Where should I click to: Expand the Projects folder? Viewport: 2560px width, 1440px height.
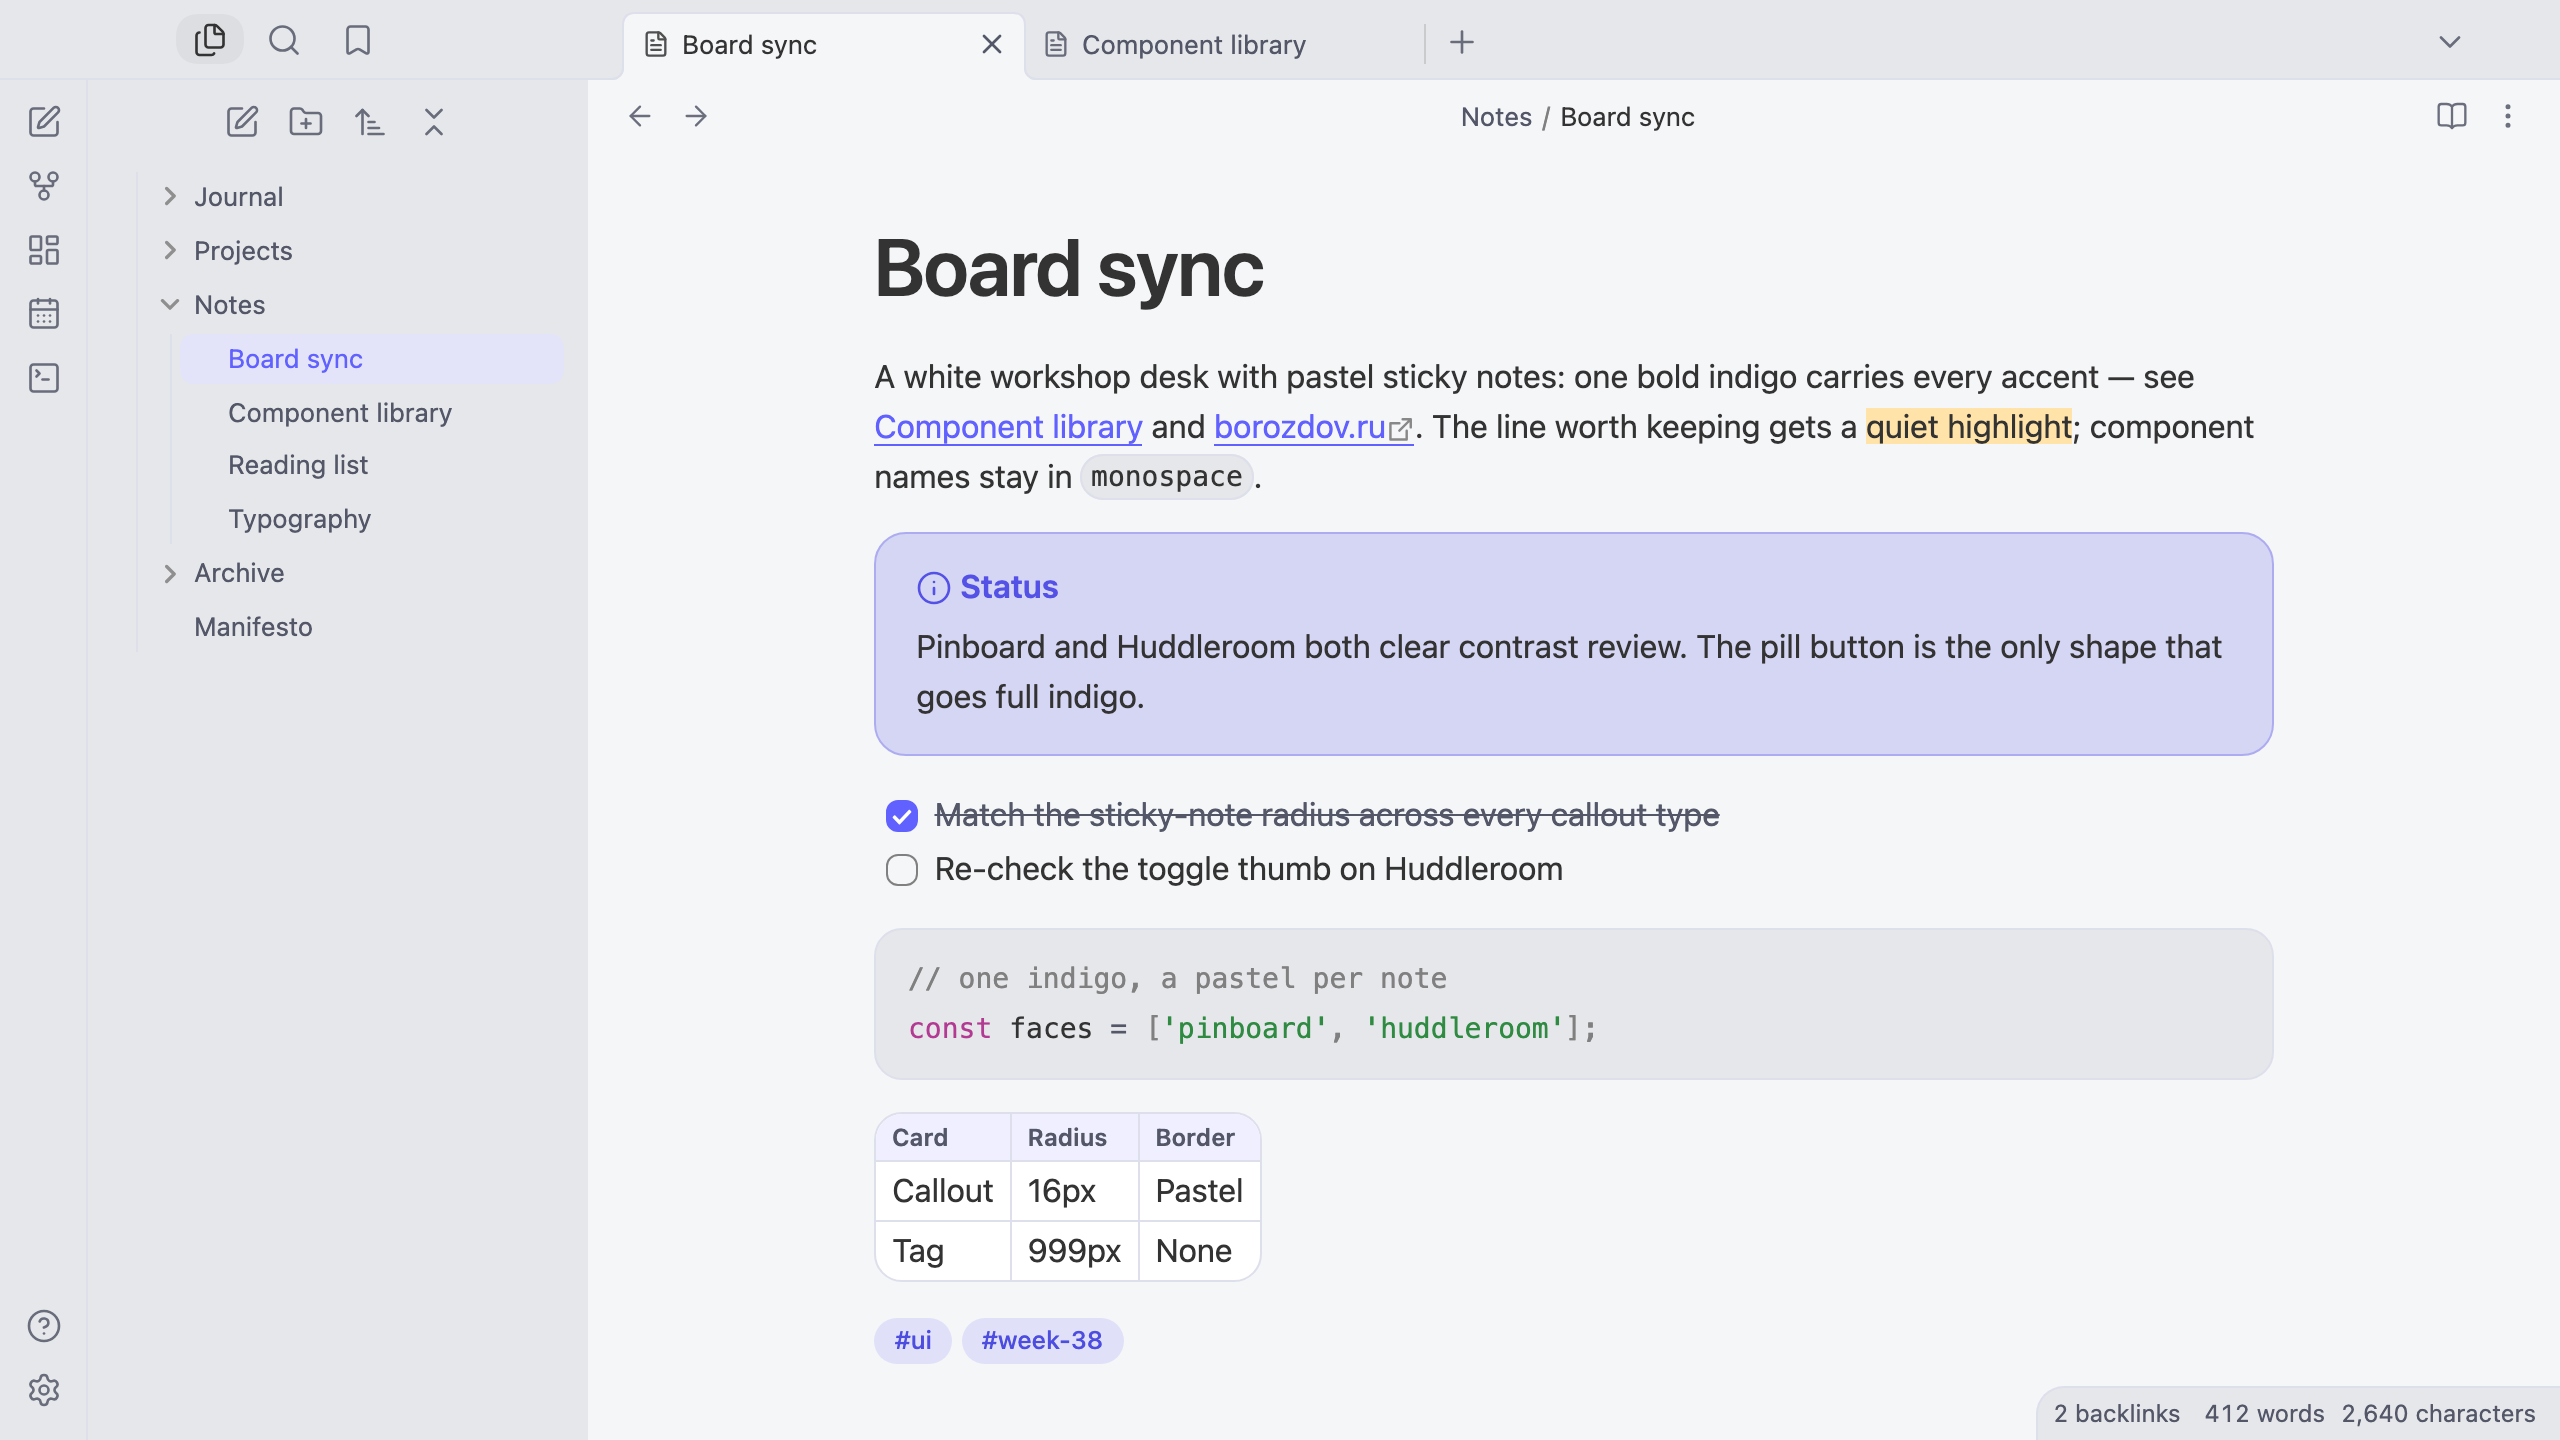[x=170, y=251]
